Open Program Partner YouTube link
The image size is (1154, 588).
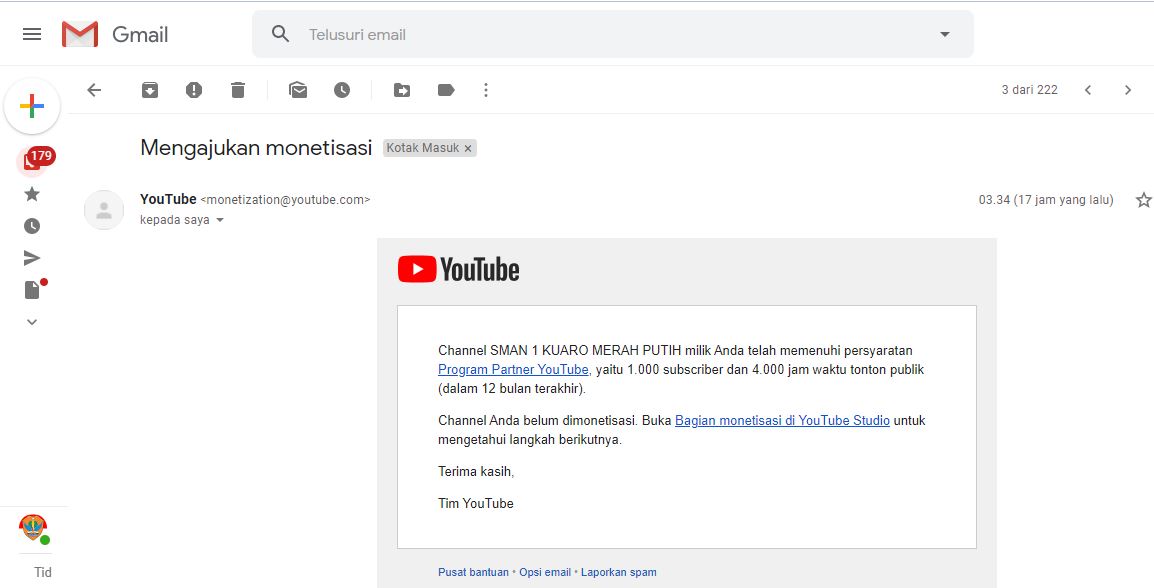point(513,369)
